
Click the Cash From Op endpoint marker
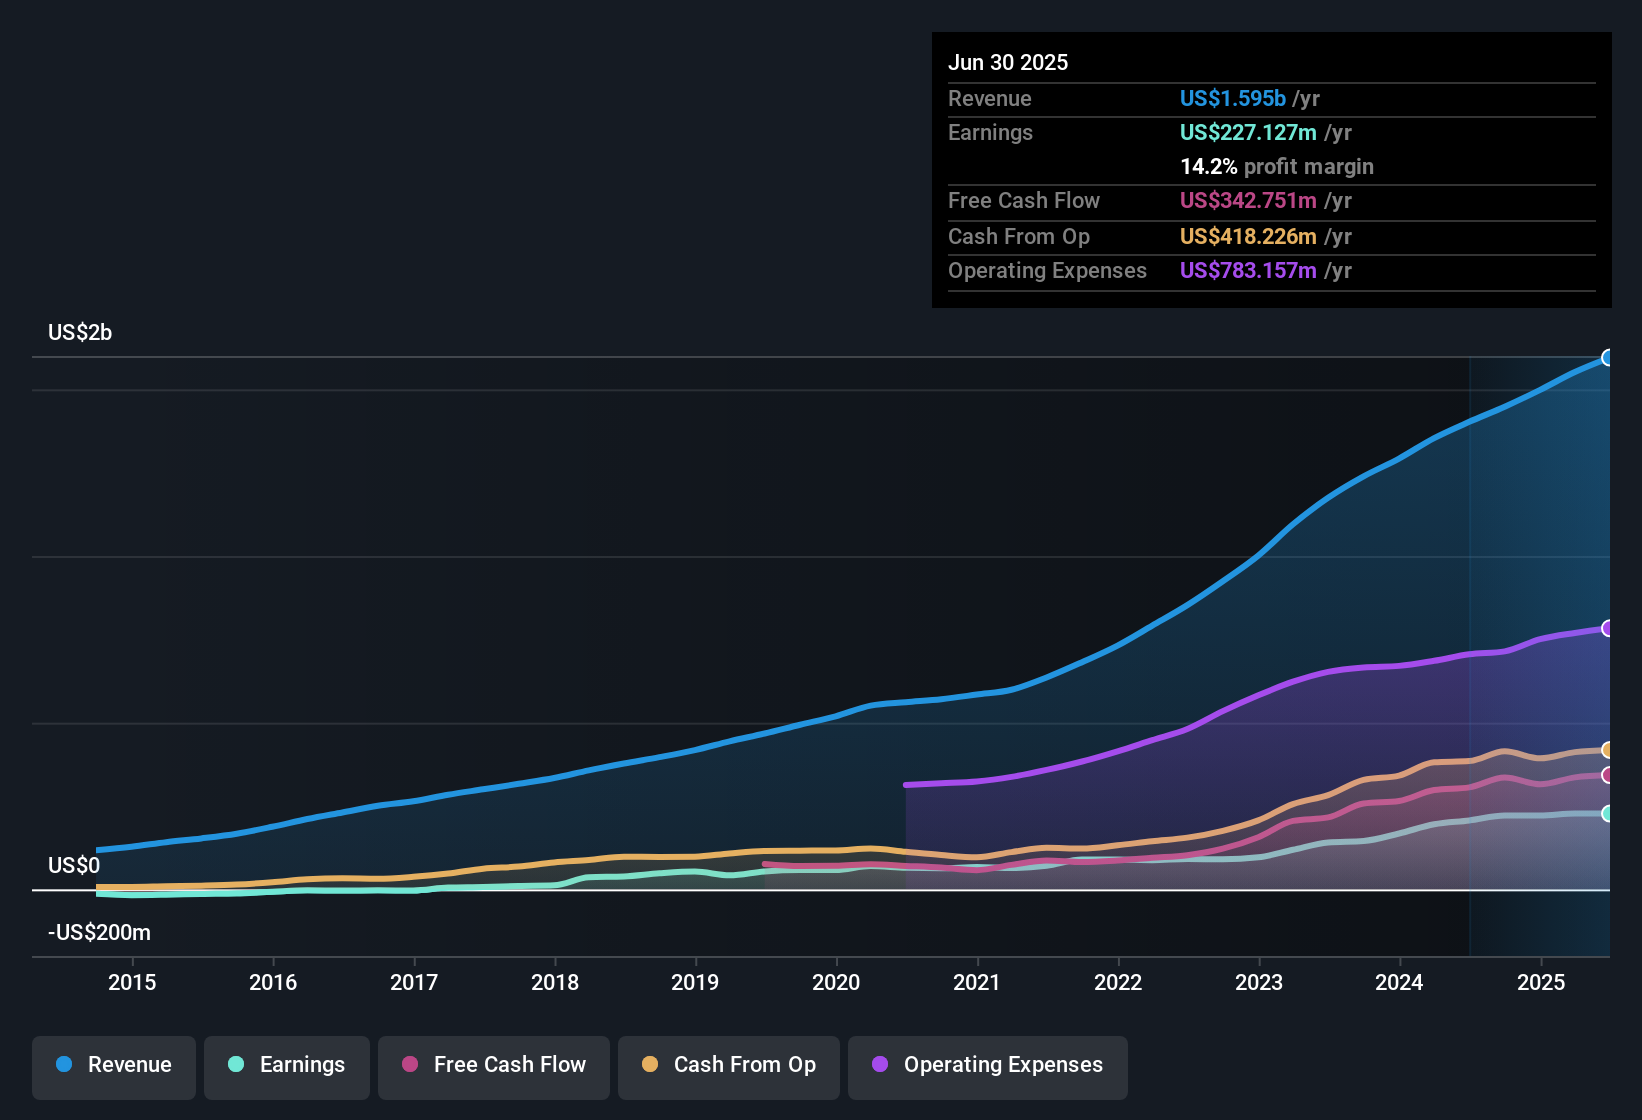click(x=1608, y=750)
